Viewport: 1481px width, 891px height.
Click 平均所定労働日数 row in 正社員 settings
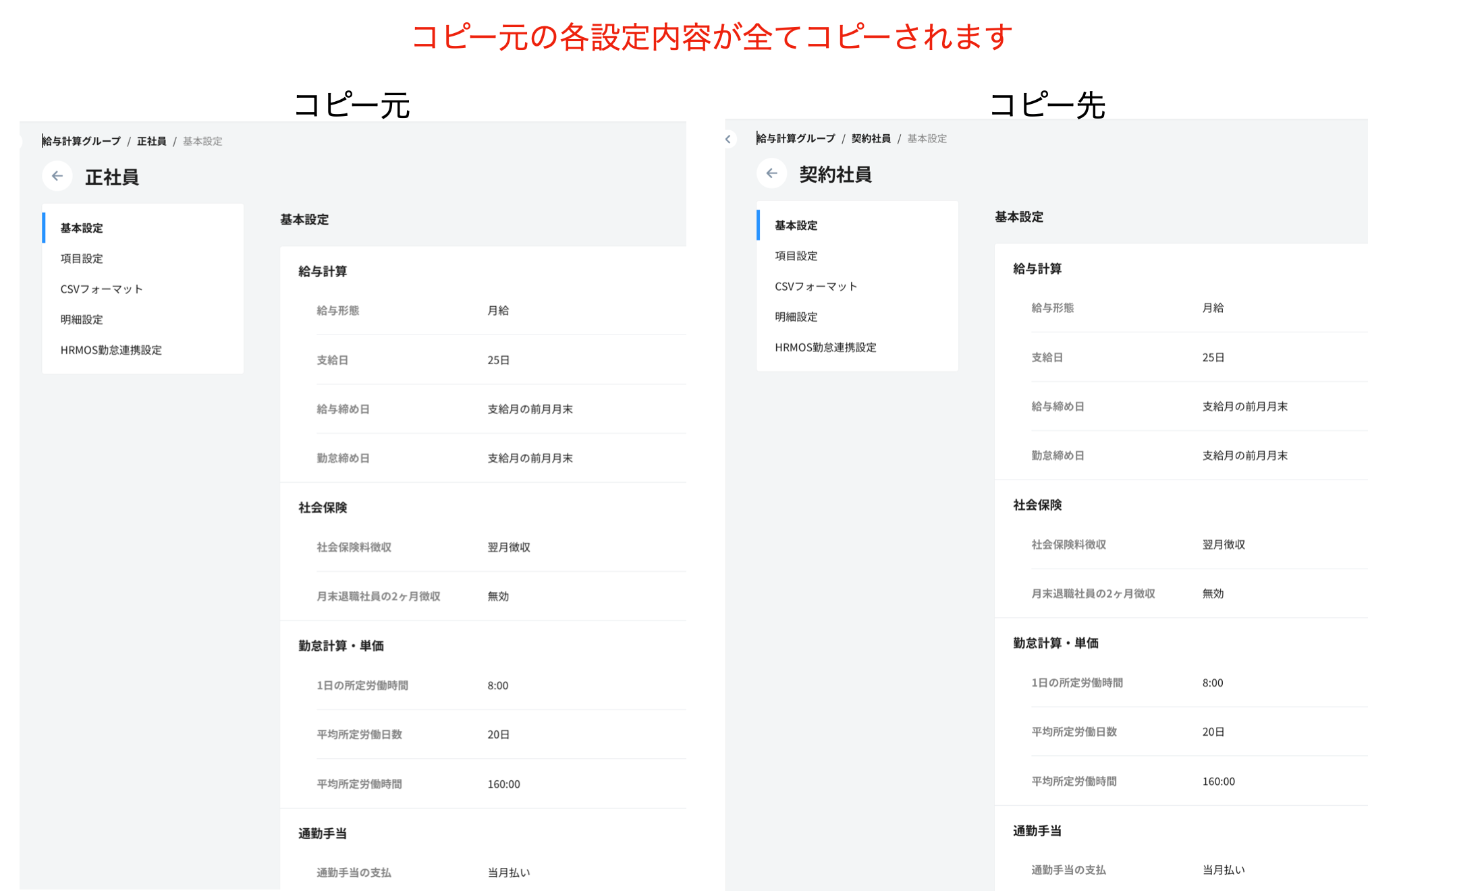[483, 735]
